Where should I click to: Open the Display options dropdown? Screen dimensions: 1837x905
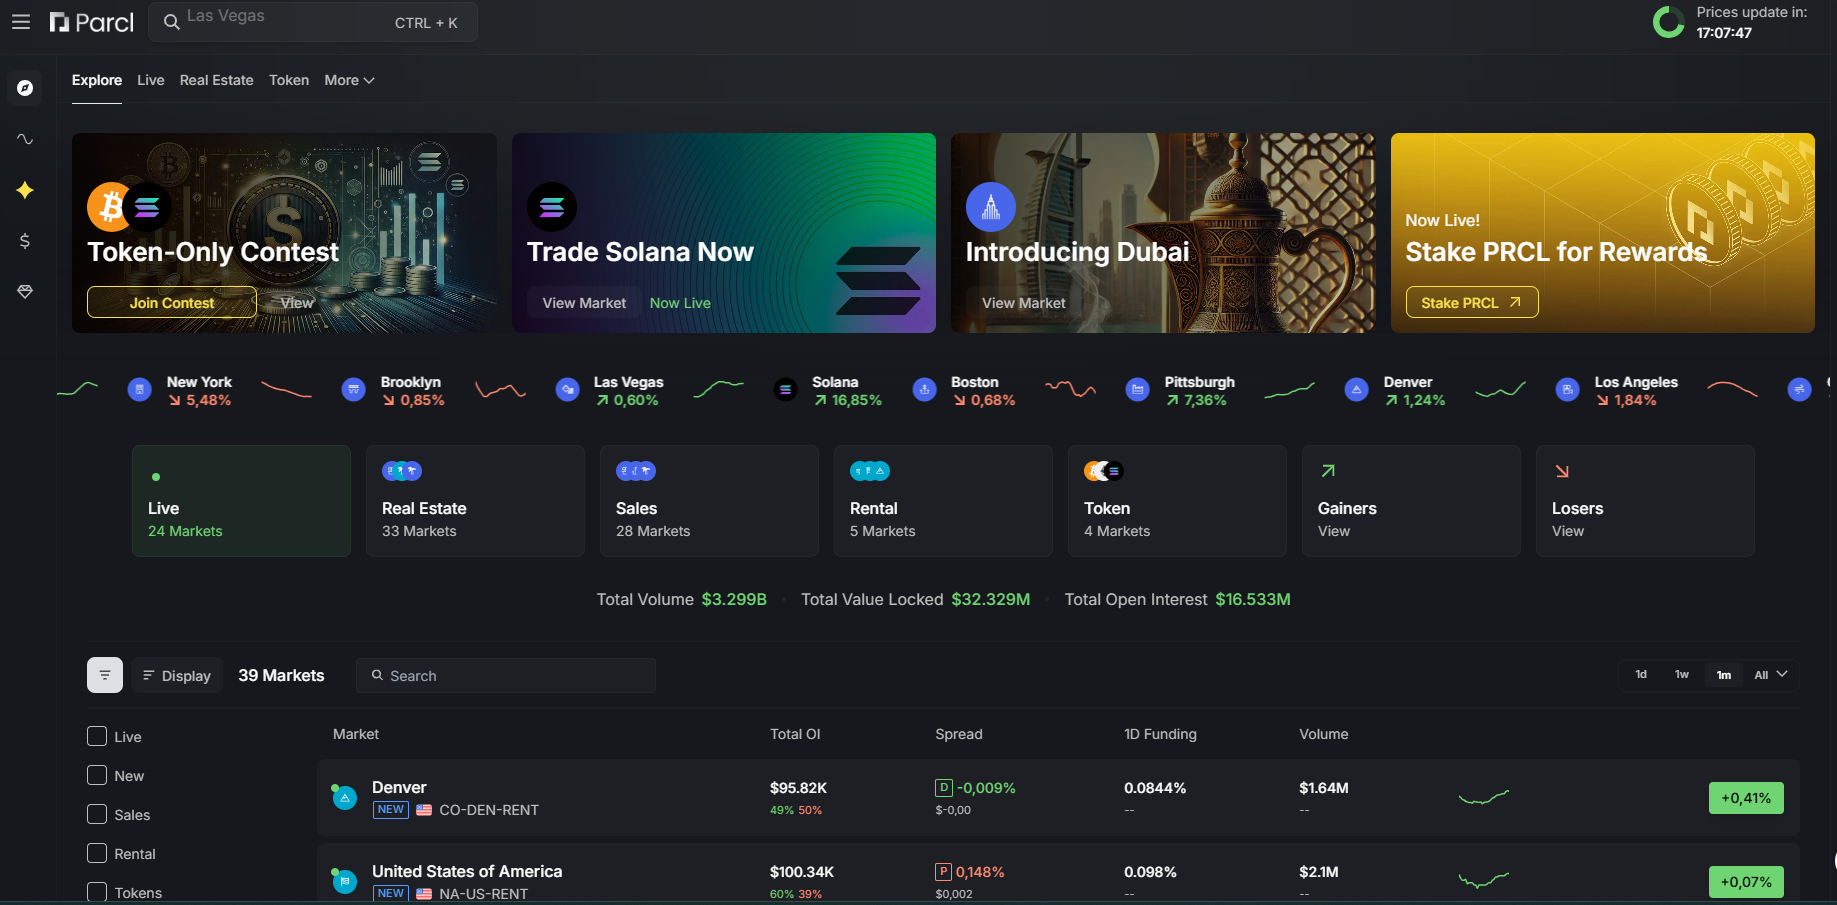176,676
